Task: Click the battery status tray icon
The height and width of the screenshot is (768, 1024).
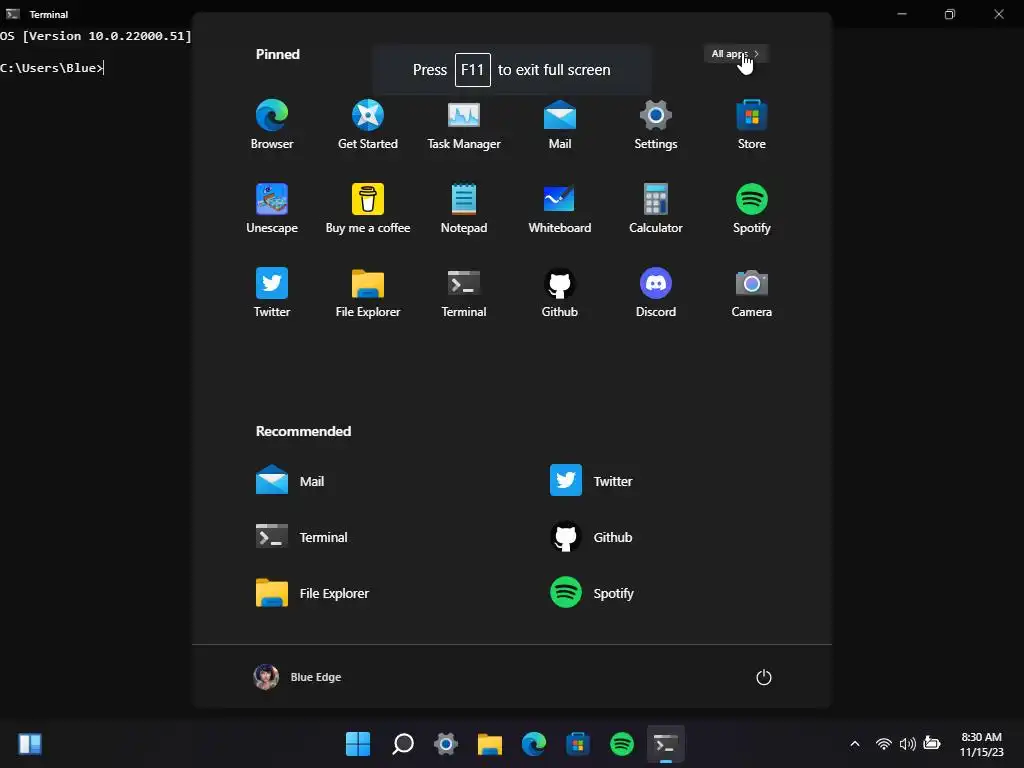Action: click(932, 744)
